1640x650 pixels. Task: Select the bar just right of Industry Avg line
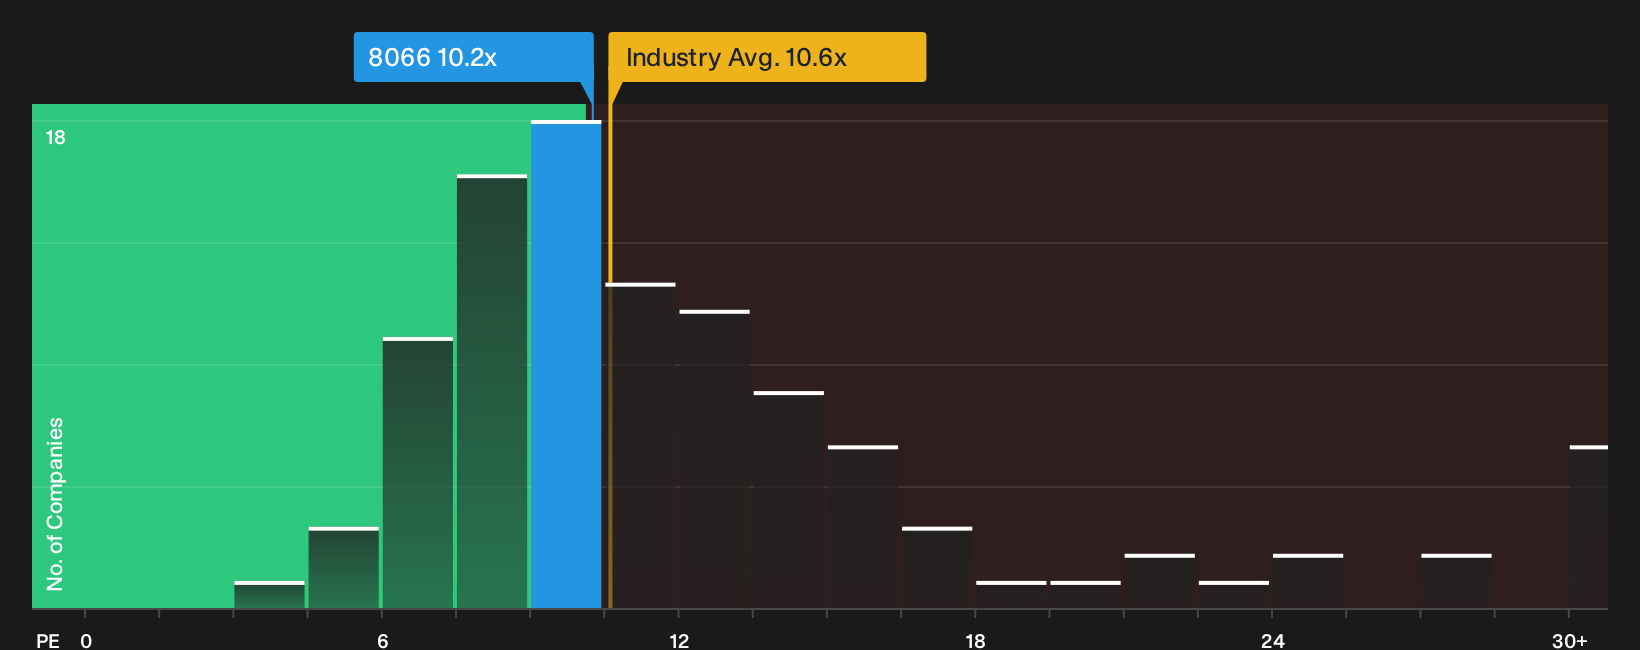640,446
